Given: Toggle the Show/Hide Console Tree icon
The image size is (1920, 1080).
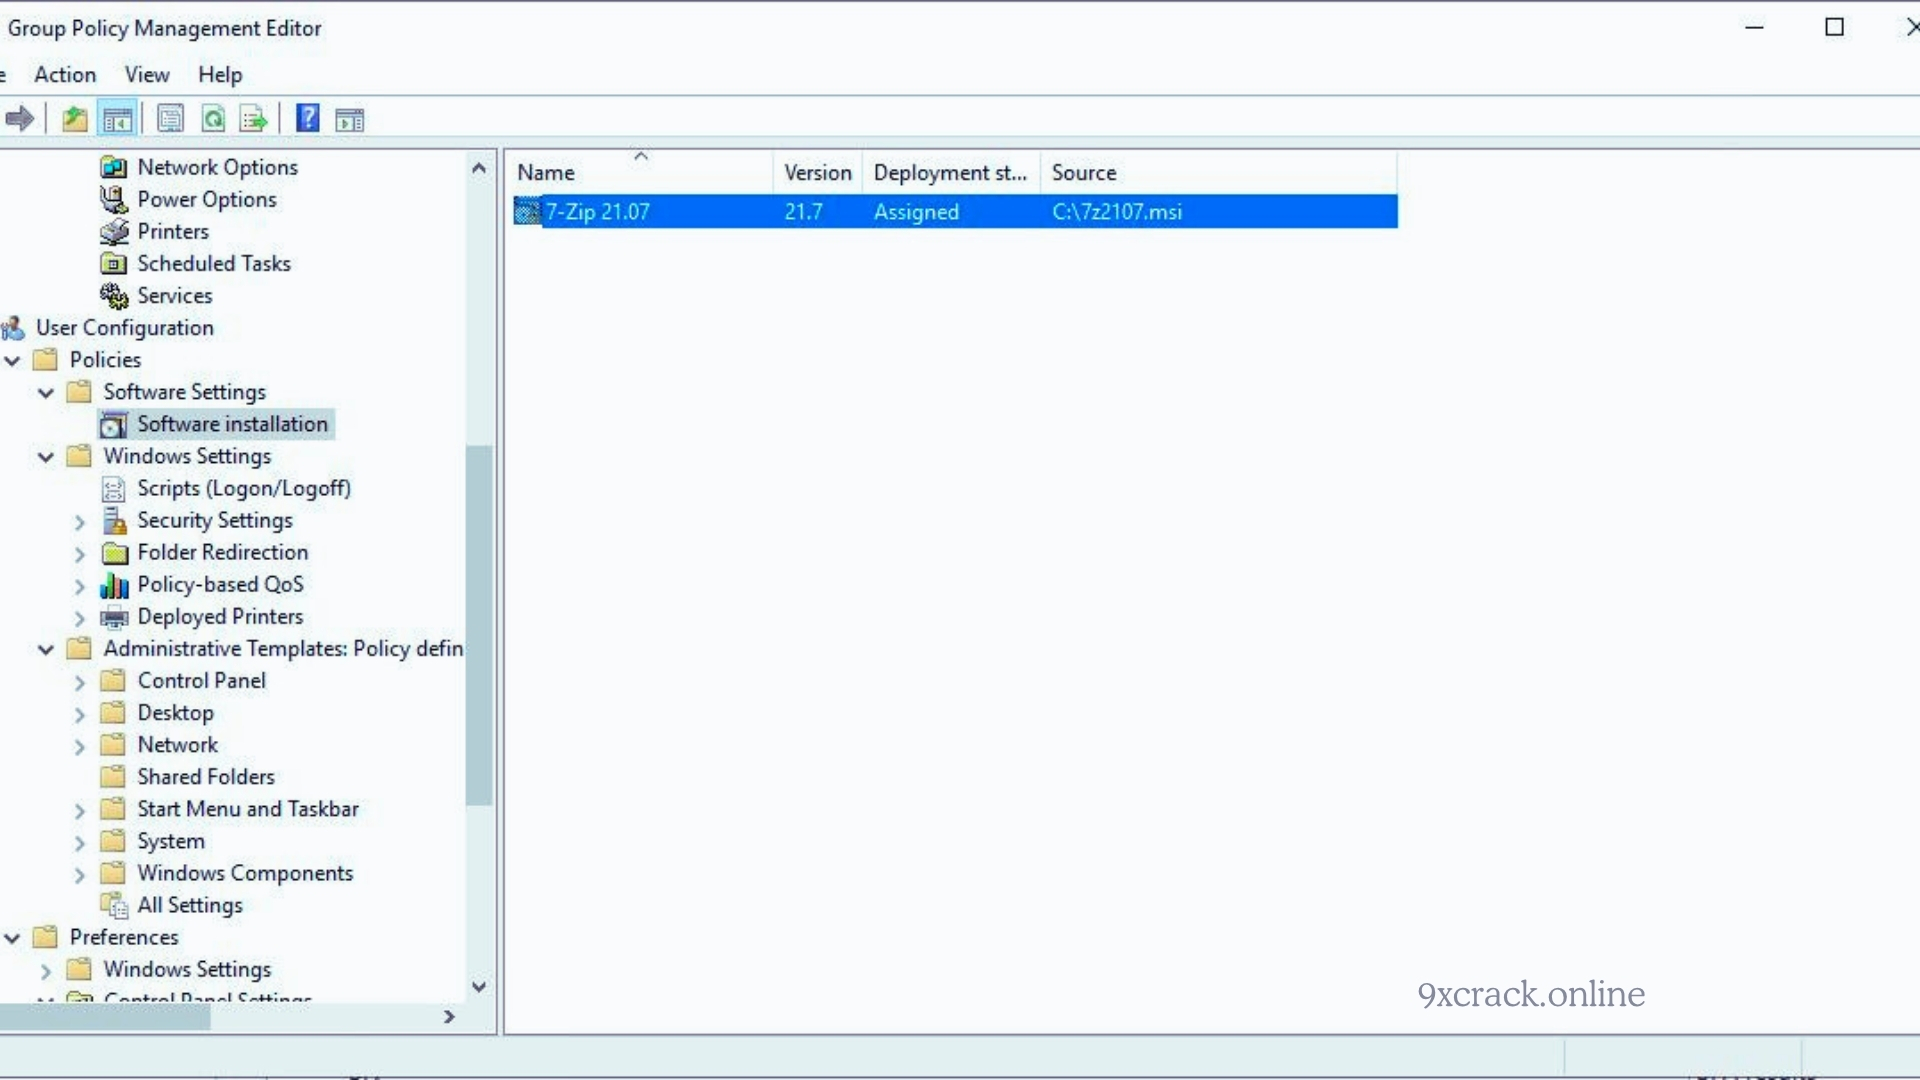Looking at the screenshot, I should pos(117,119).
